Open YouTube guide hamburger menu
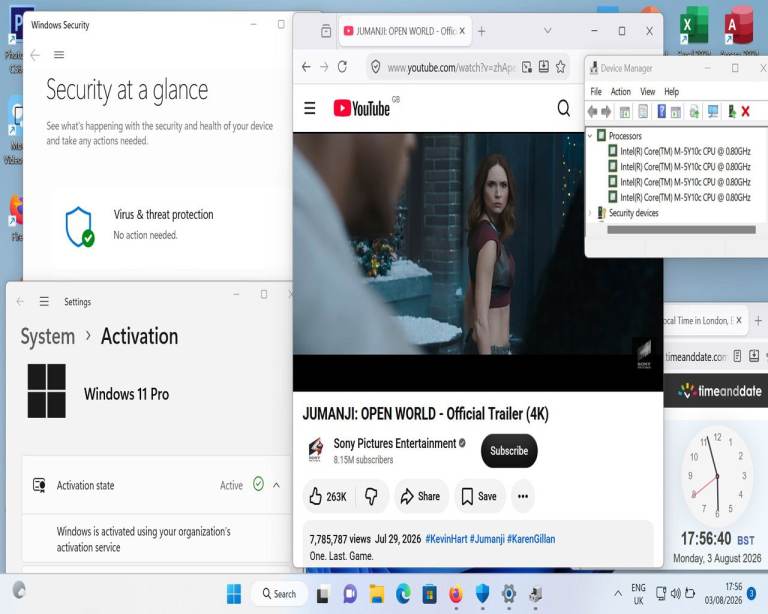 coord(310,108)
